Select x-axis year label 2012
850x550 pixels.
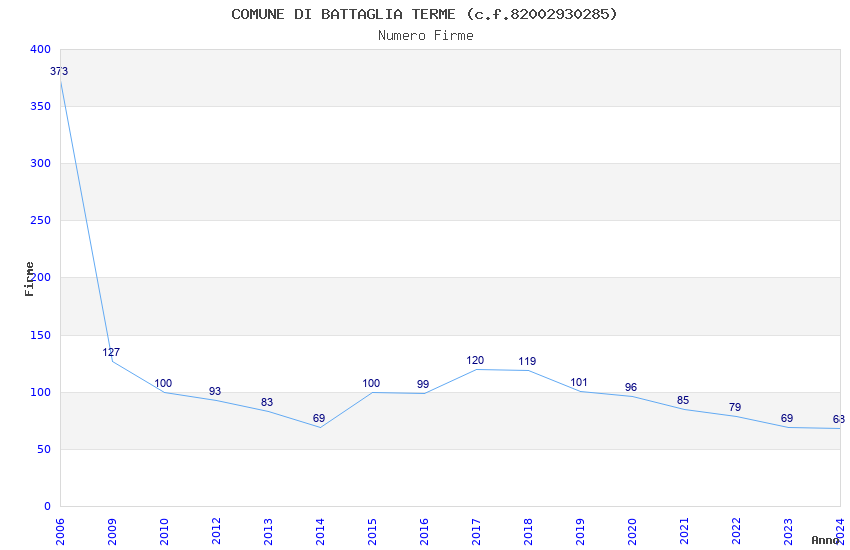pyautogui.click(x=216, y=531)
